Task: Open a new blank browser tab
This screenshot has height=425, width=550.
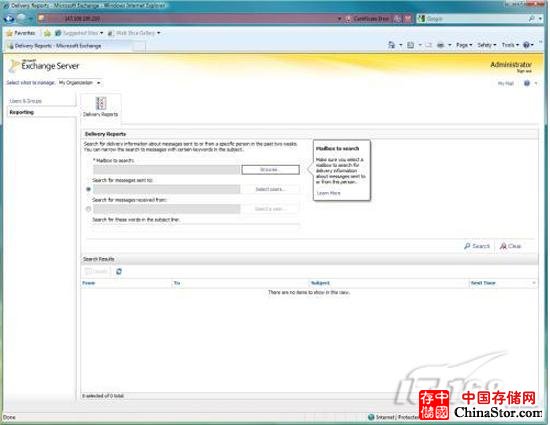Action: coord(140,46)
